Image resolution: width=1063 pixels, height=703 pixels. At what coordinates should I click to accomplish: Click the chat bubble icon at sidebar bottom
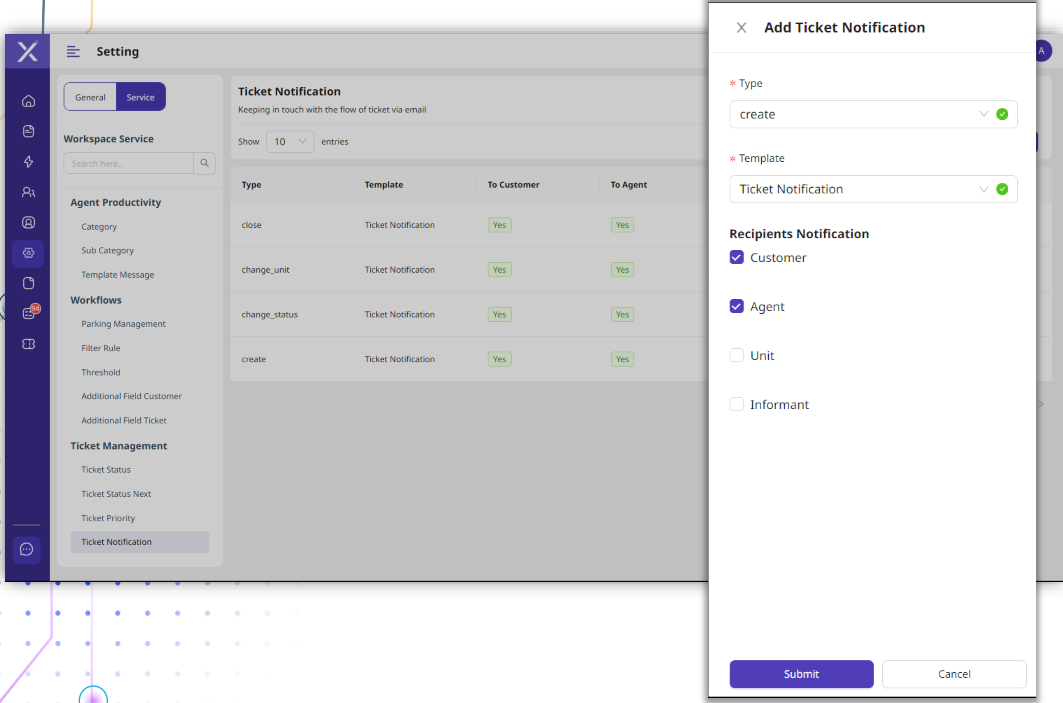27,549
